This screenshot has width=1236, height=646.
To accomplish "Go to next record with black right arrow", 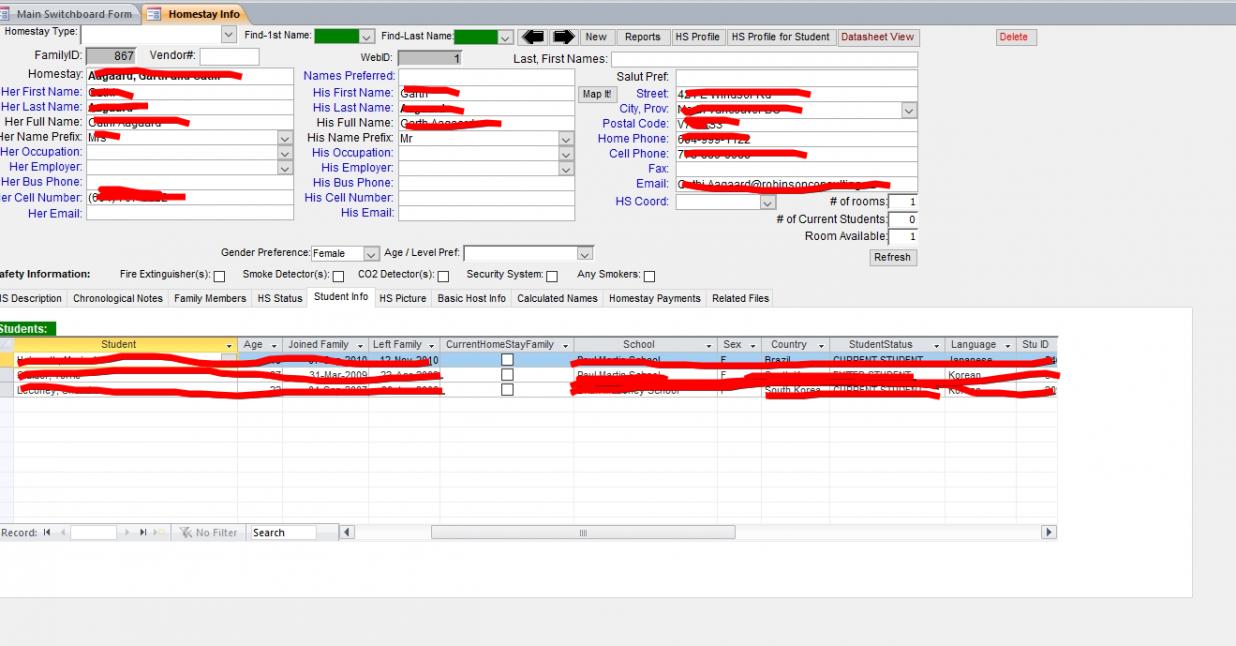I will coord(564,37).
